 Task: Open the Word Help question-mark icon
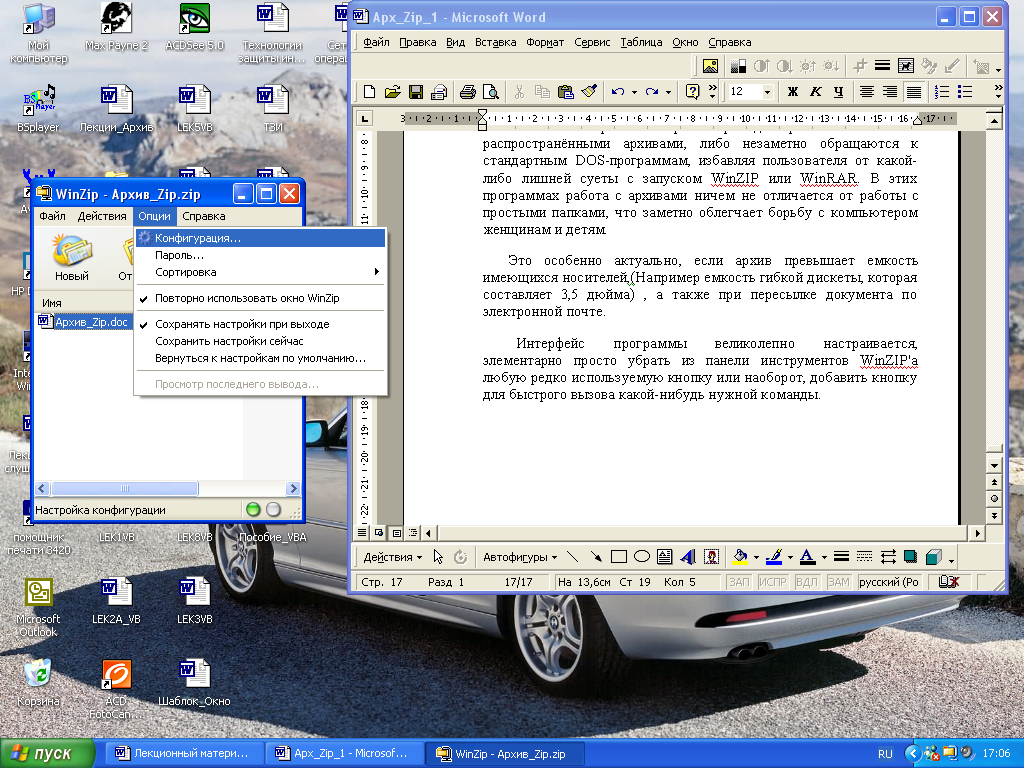coord(692,92)
